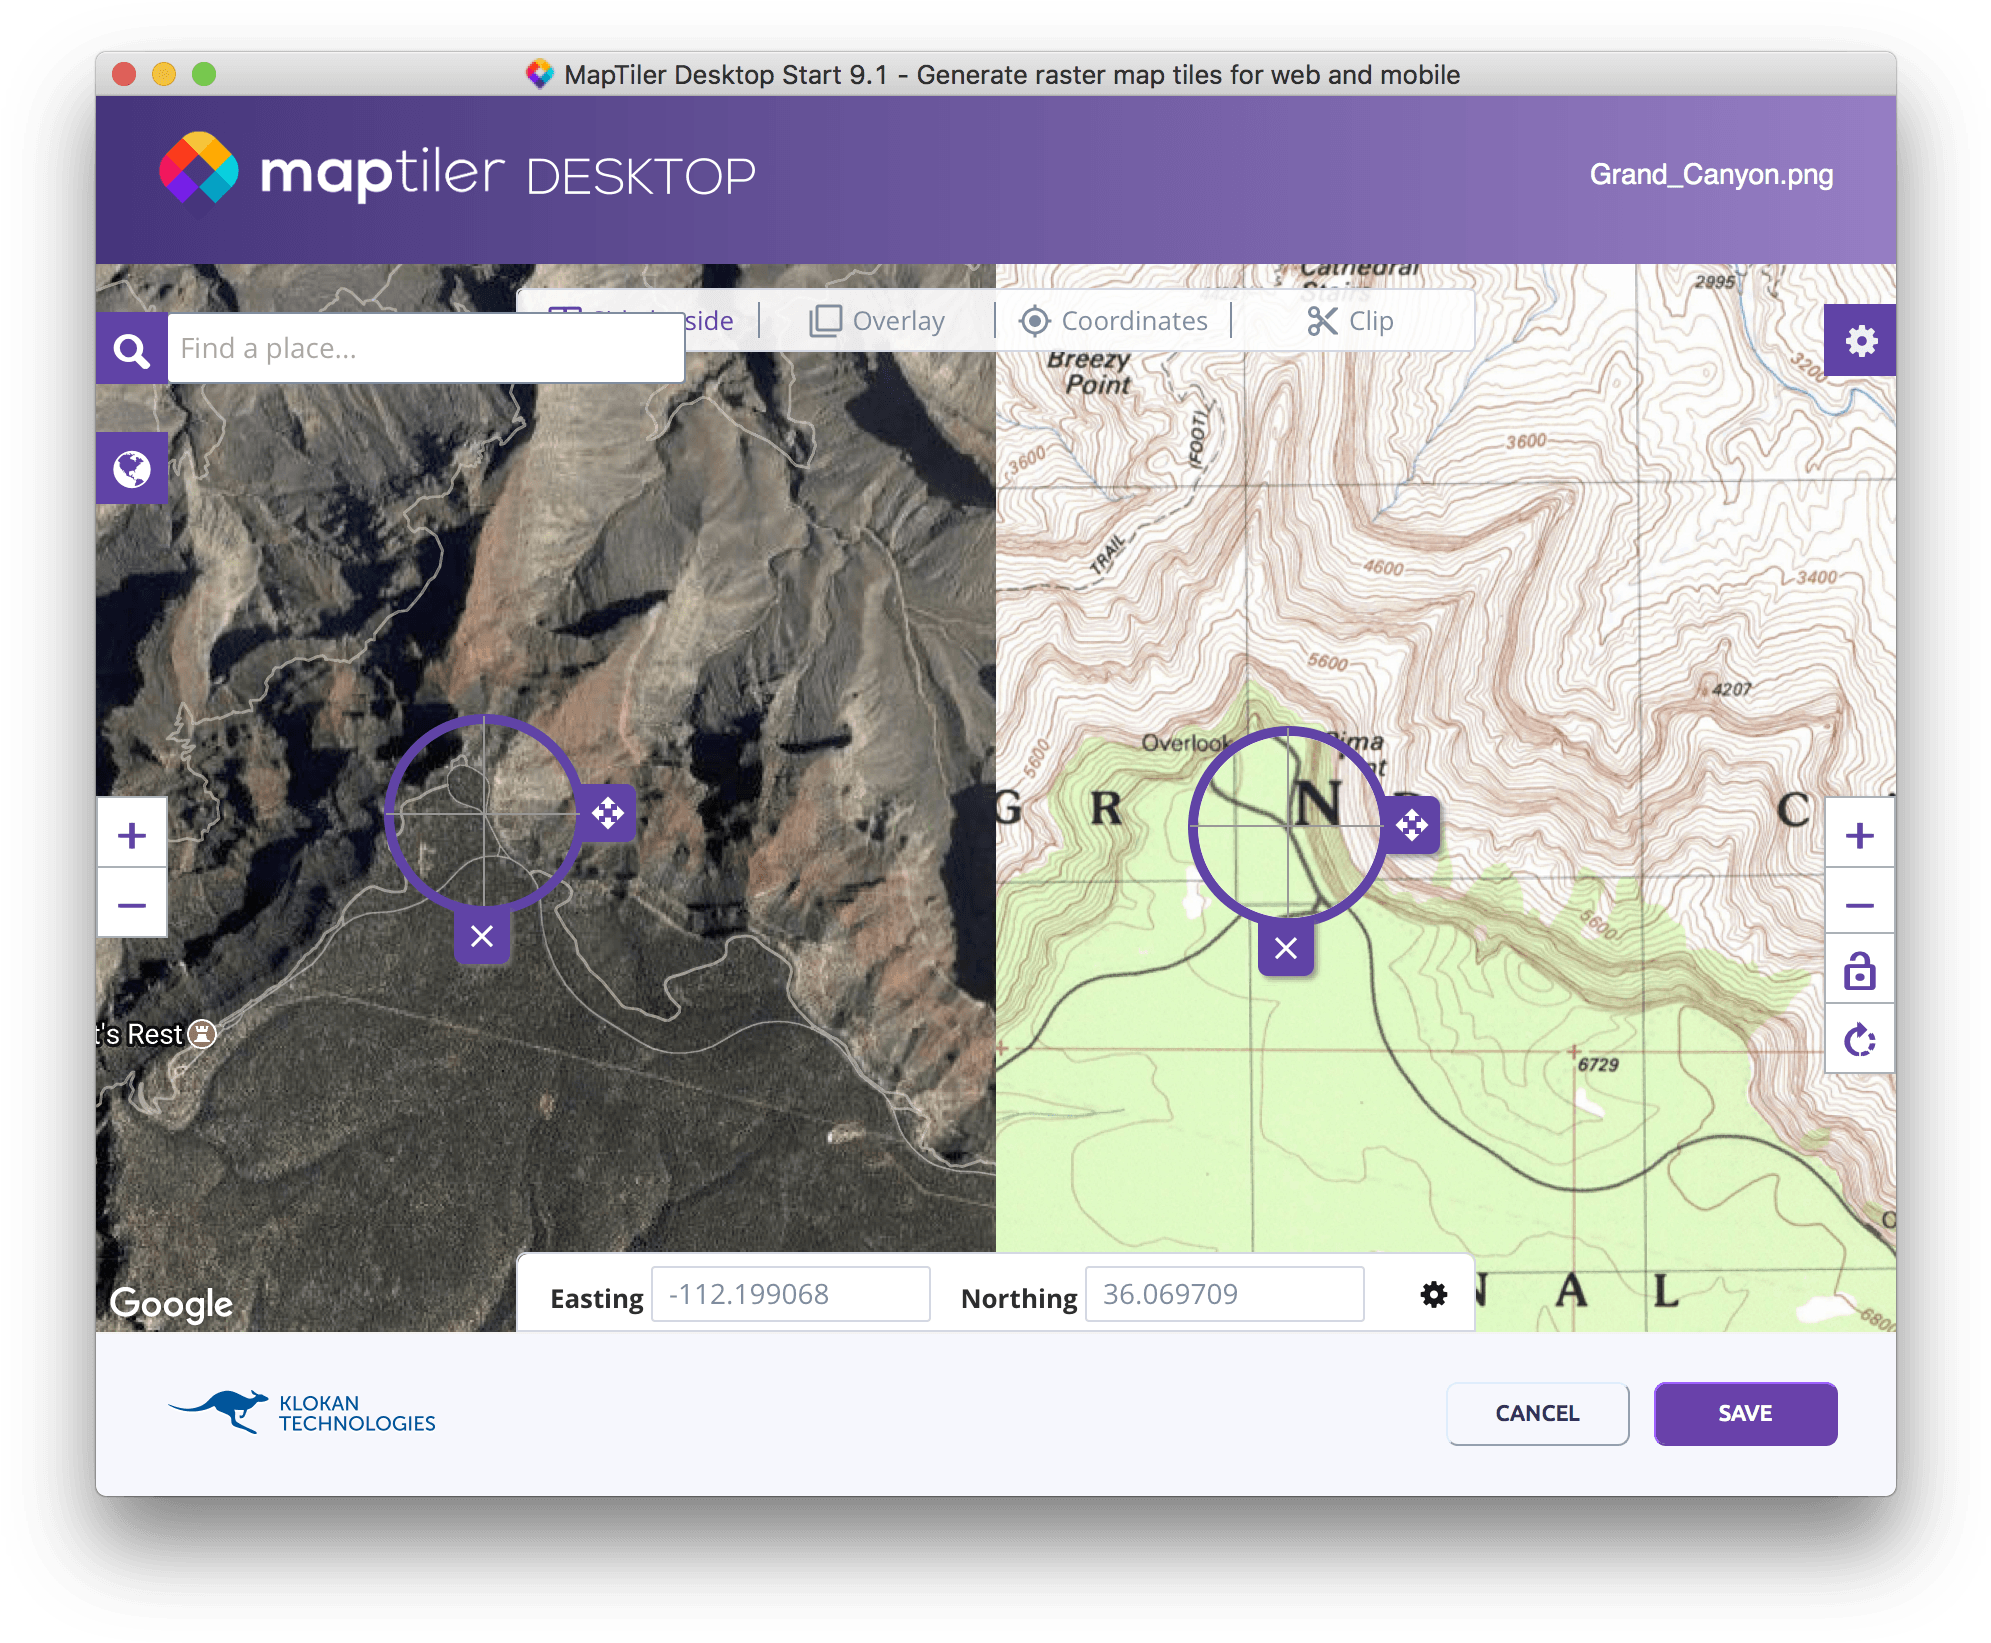Switch to the Overlay view

(x=876, y=320)
